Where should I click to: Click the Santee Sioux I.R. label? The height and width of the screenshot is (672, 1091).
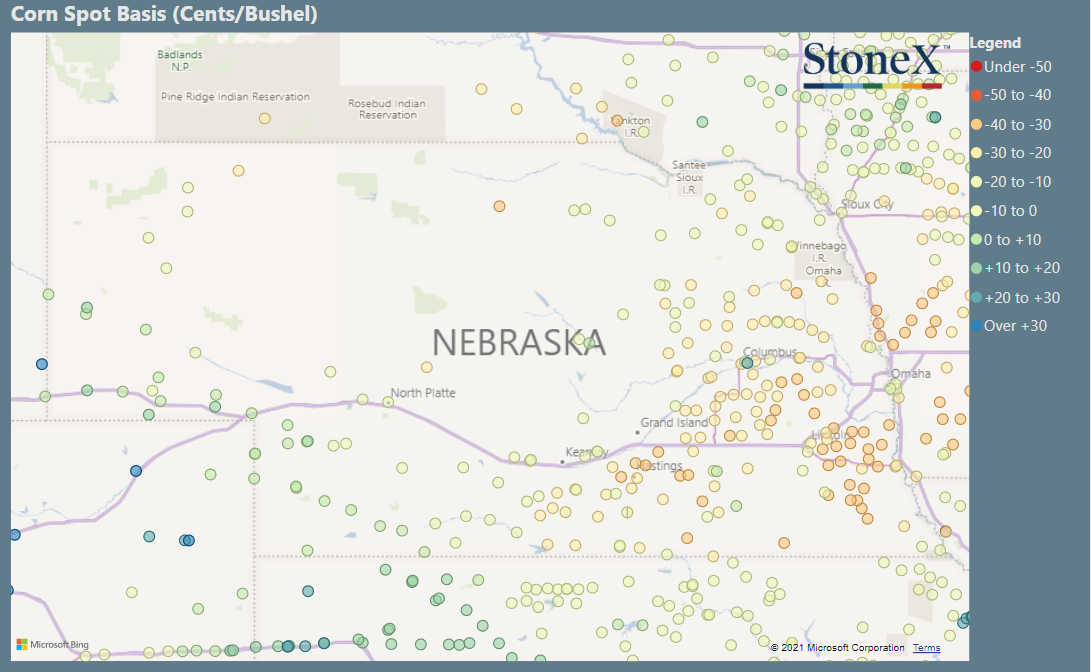click(x=689, y=177)
